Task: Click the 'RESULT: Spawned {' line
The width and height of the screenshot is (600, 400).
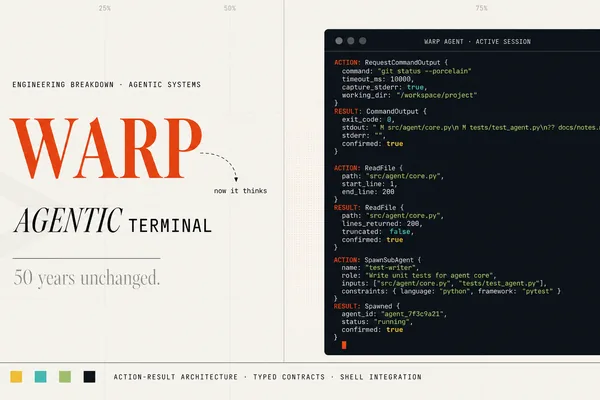Action: pyautogui.click(x=367, y=306)
